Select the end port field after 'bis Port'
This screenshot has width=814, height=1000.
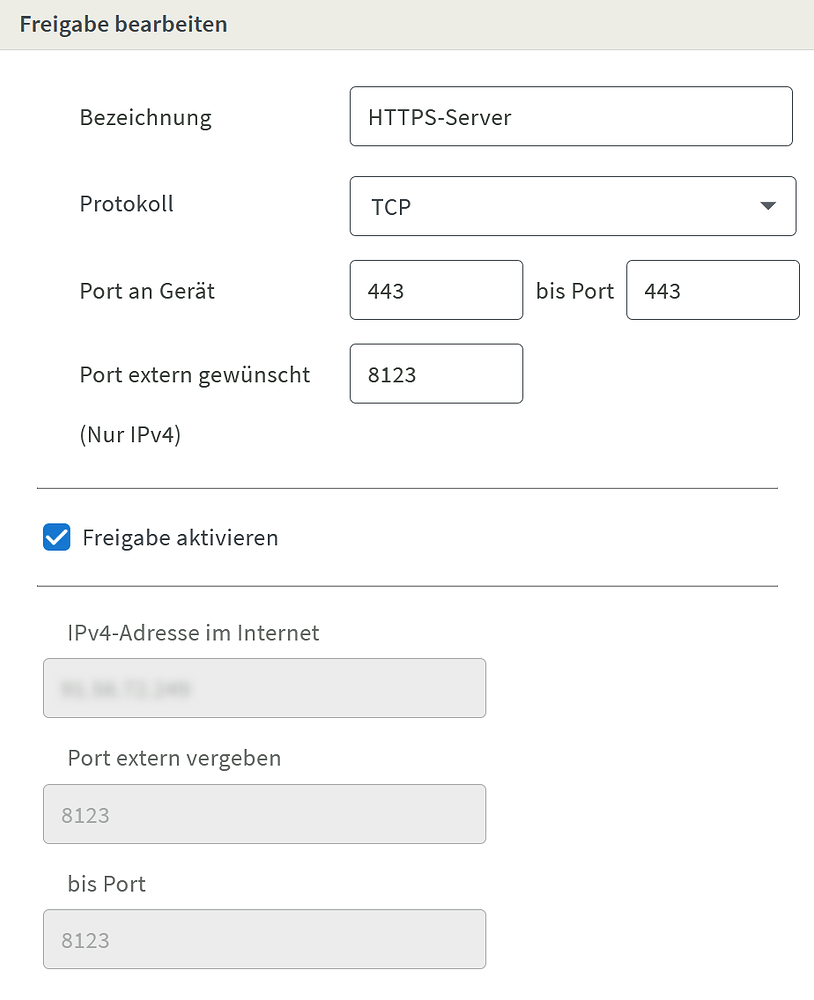712,291
